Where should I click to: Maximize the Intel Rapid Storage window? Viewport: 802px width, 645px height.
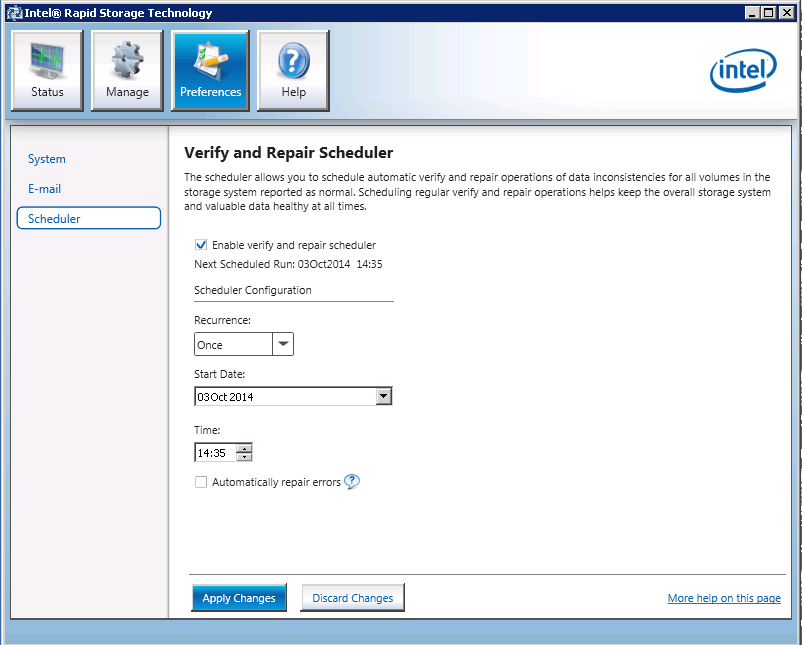pyautogui.click(x=769, y=13)
